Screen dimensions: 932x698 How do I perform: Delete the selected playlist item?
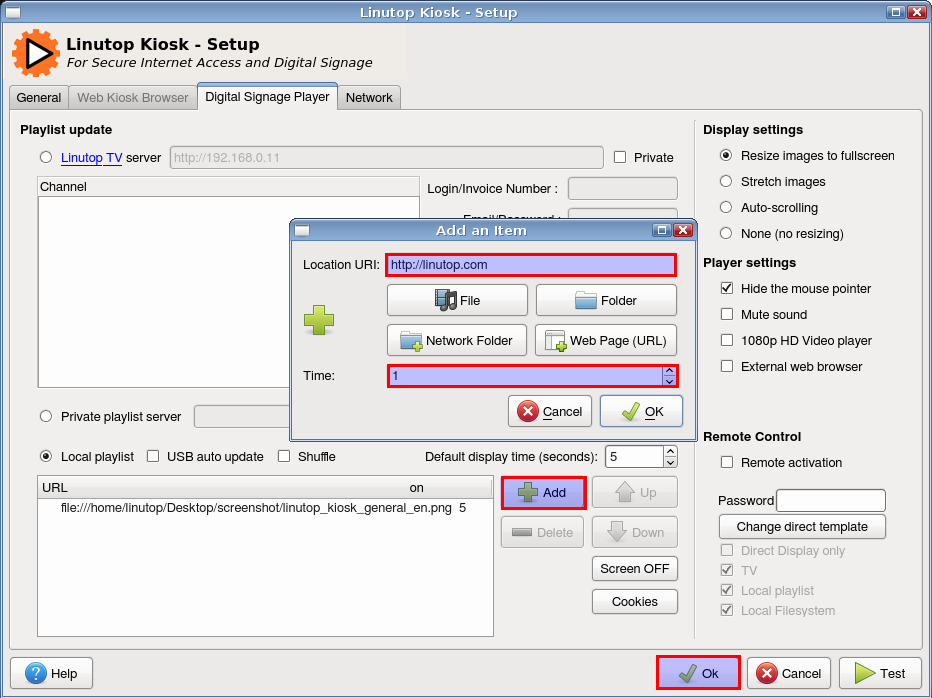click(542, 532)
